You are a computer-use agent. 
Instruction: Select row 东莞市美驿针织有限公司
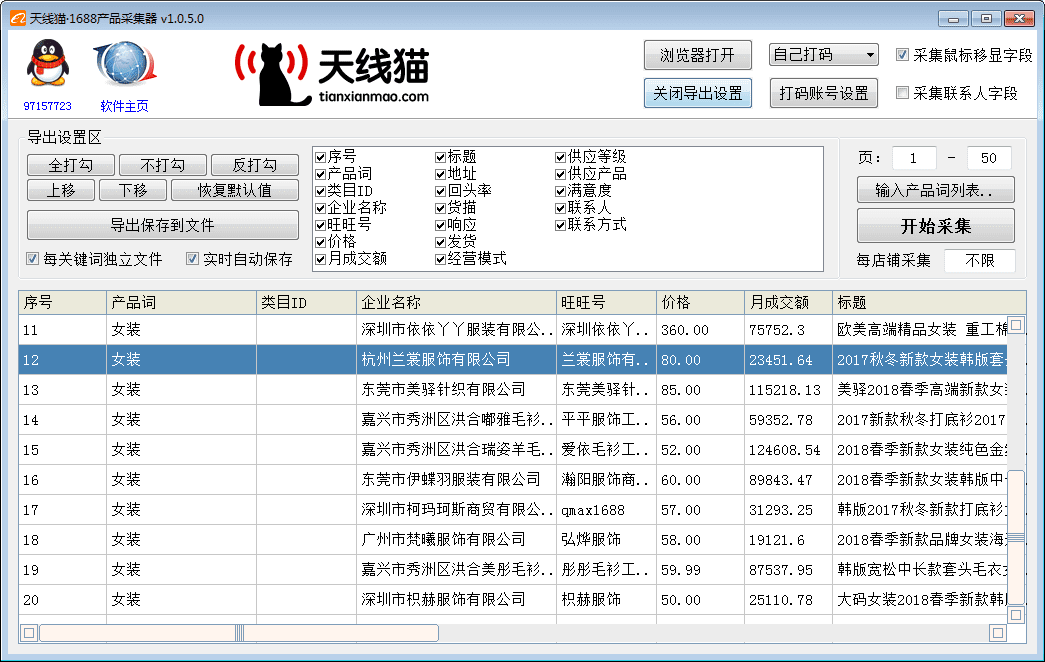coord(513,389)
